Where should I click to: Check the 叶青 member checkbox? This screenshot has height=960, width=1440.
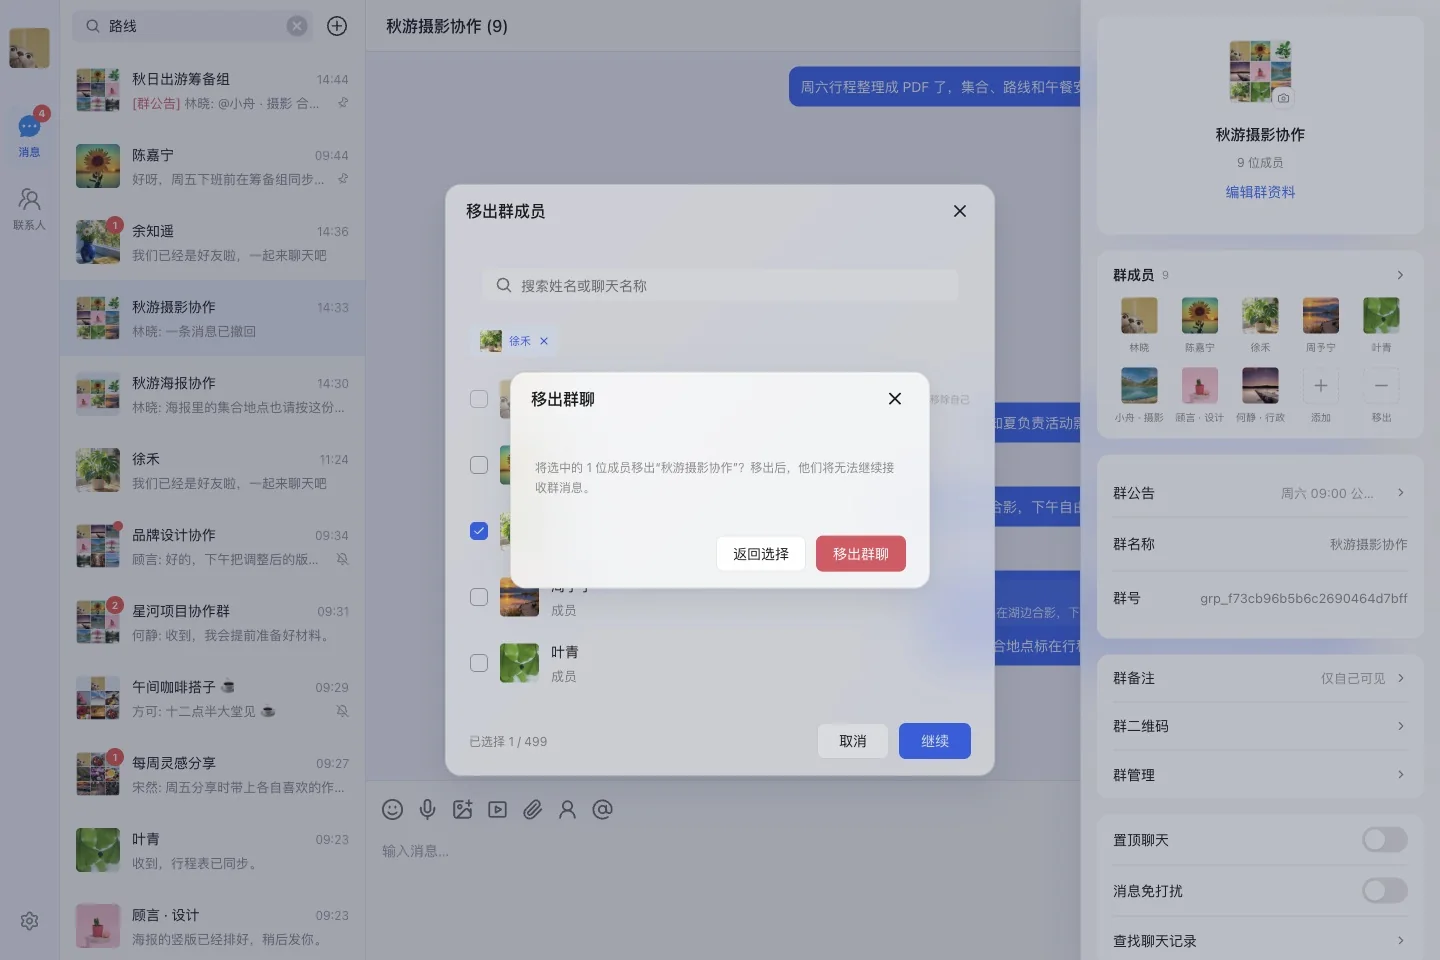click(479, 663)
